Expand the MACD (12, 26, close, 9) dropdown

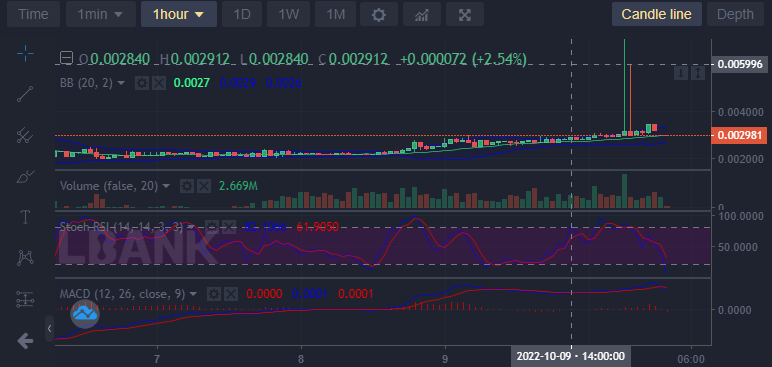[193, 295]
